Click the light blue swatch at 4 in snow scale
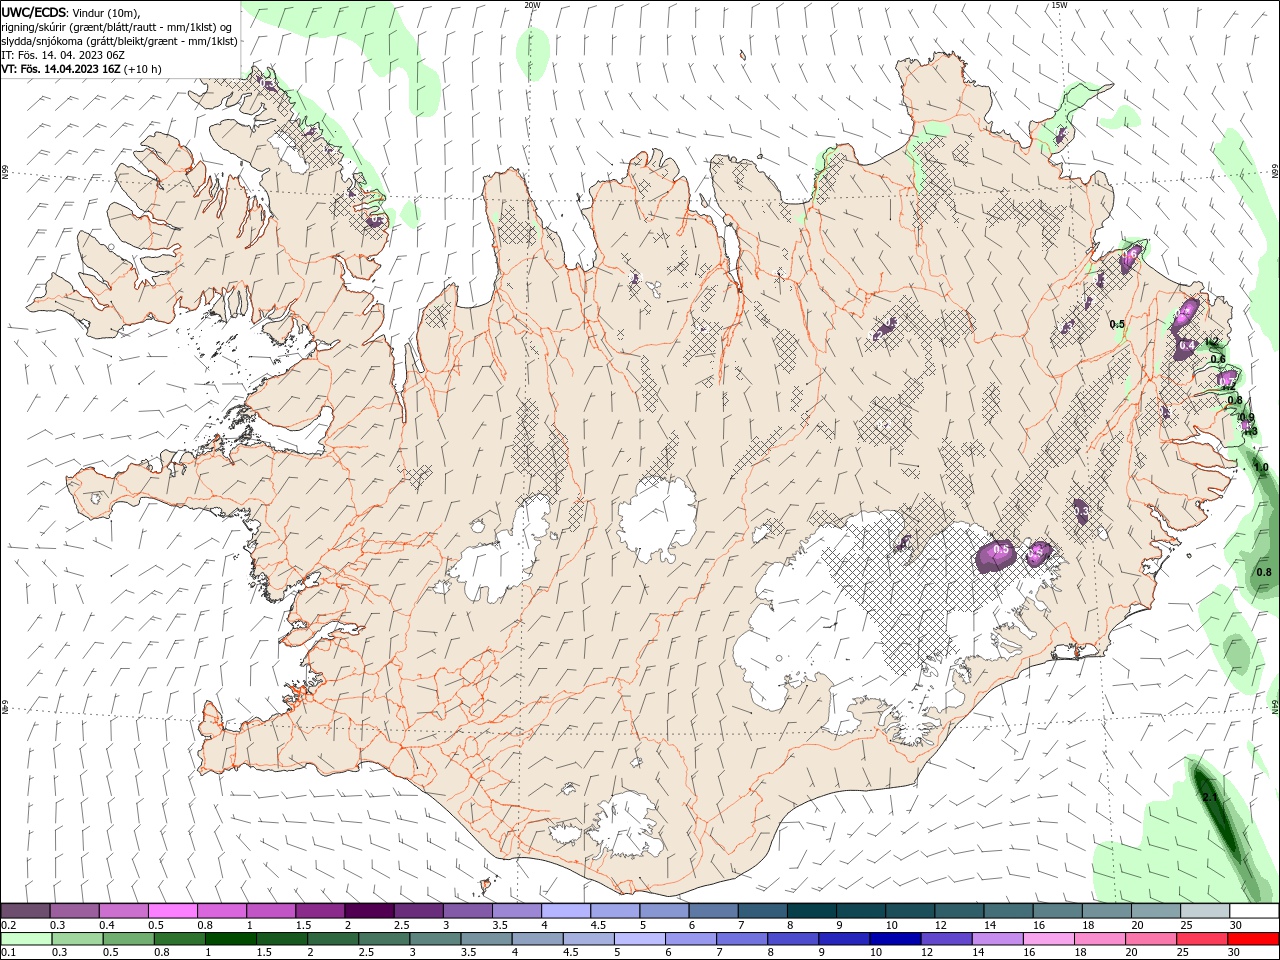 pos(564,911)
